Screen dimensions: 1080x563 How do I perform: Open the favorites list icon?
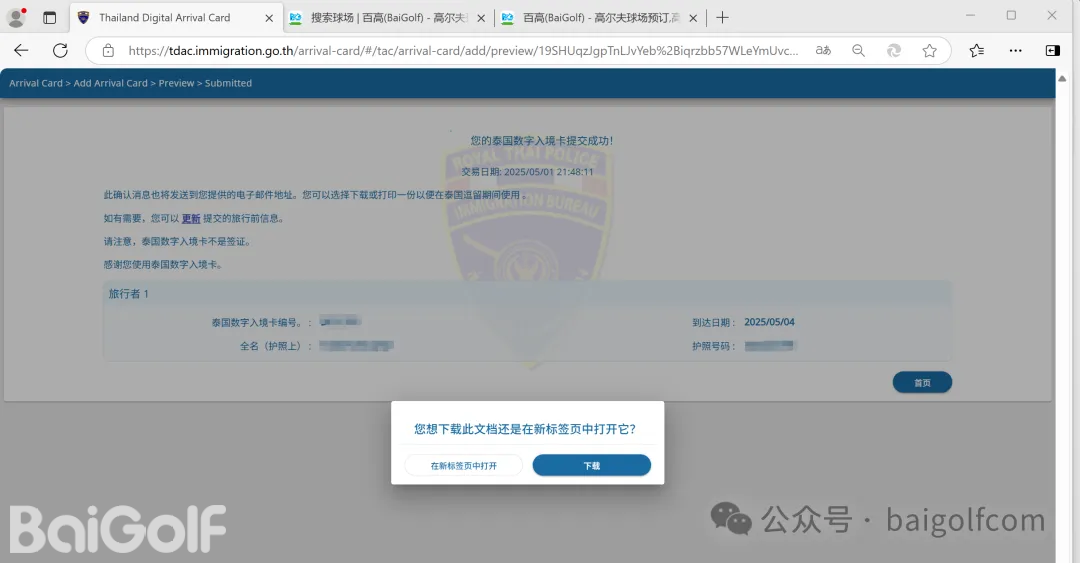(x=977, y=51)
